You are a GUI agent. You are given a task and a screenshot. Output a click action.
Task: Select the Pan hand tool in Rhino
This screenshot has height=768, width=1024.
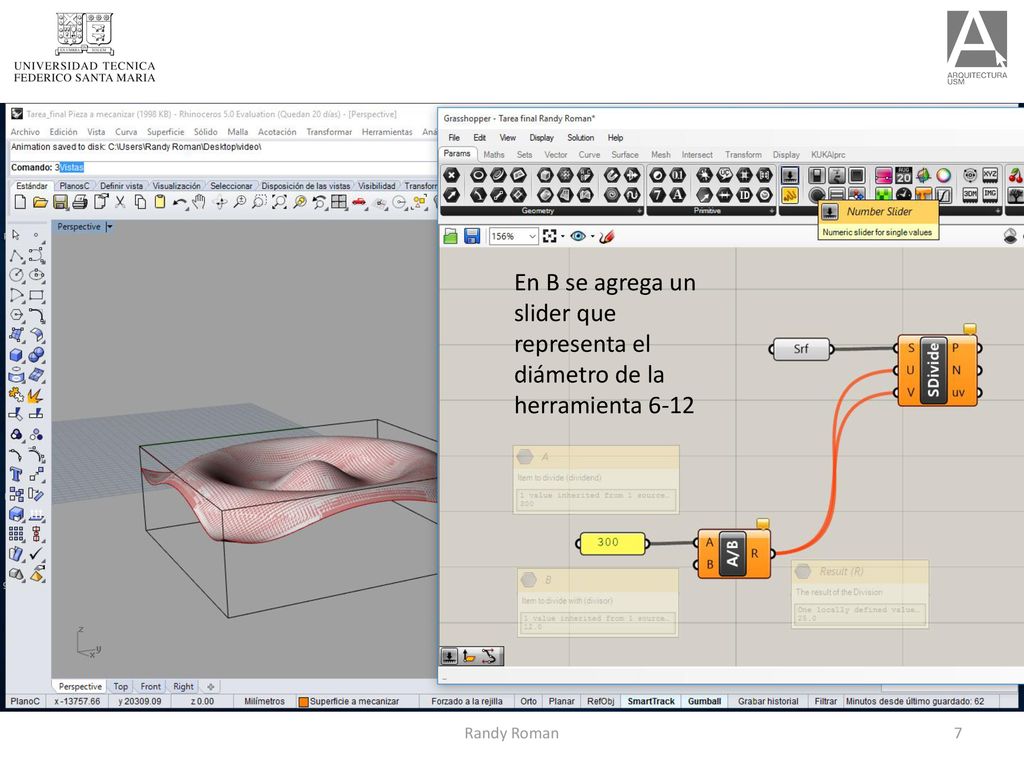199,202
